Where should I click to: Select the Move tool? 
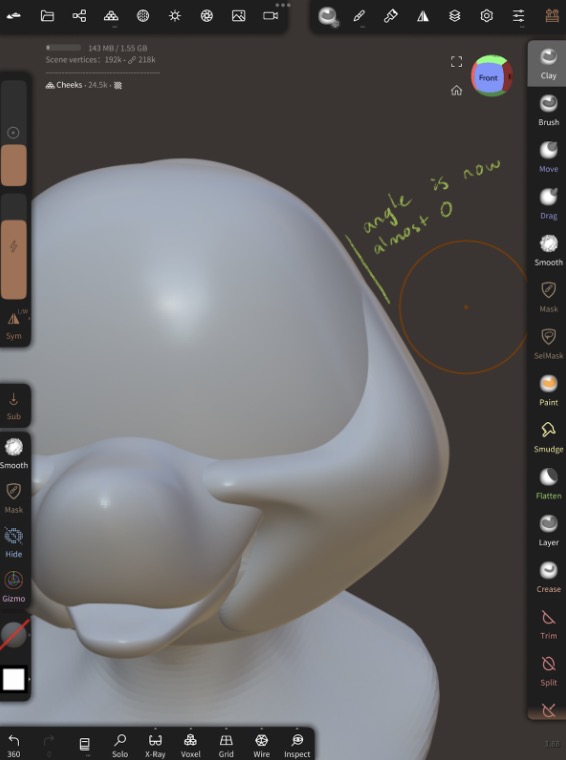548,157
